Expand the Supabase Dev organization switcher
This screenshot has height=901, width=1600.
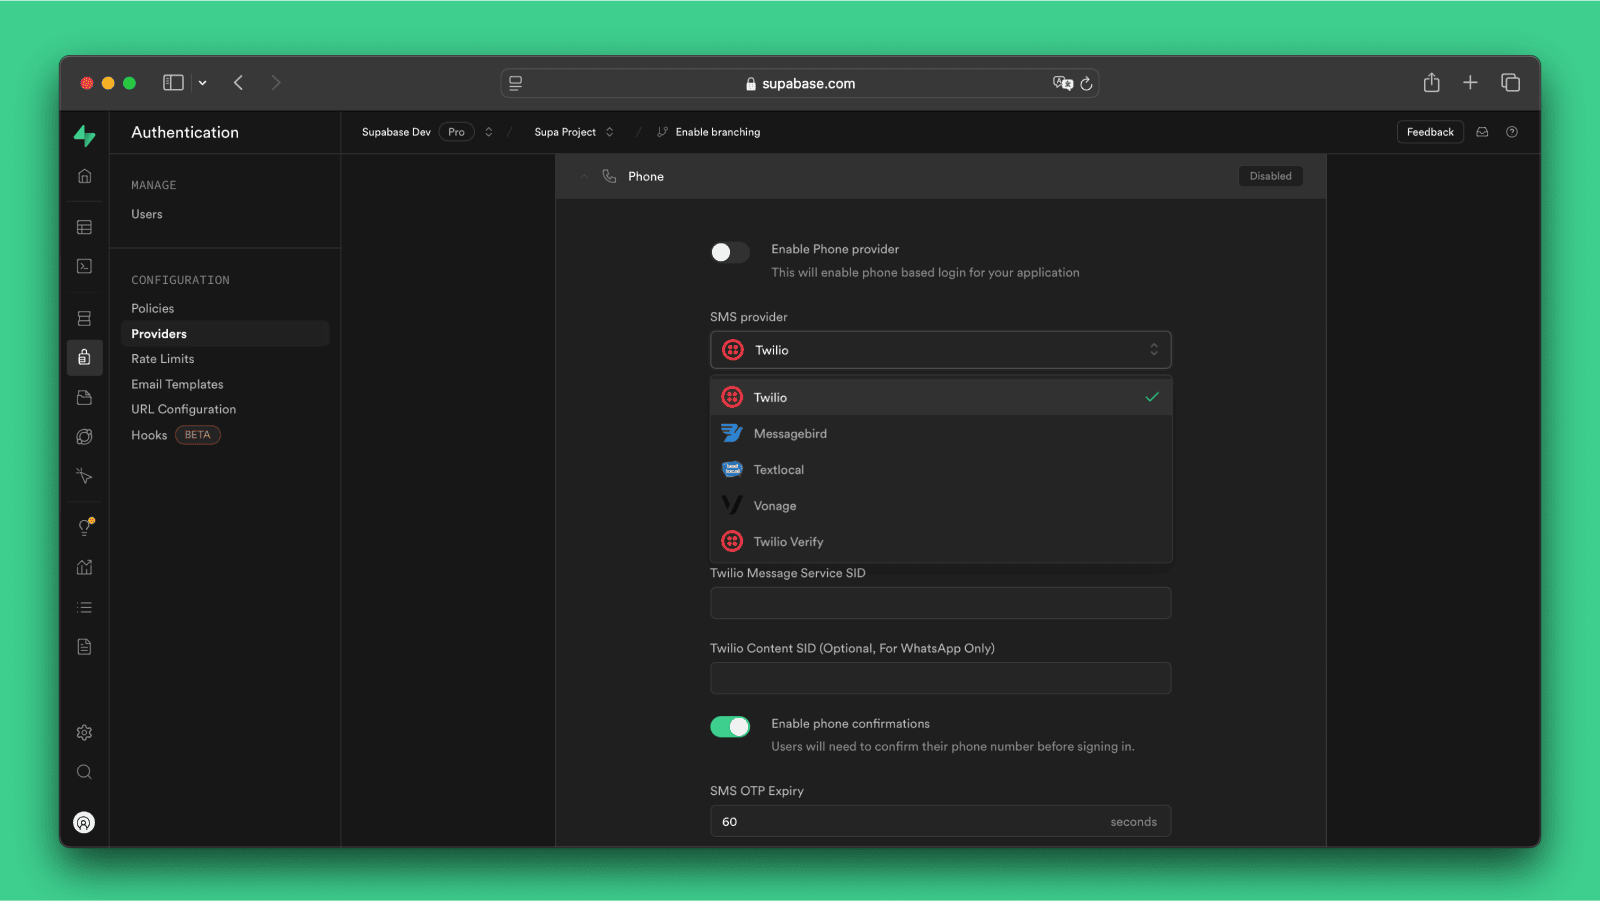(x=489, y=132)
